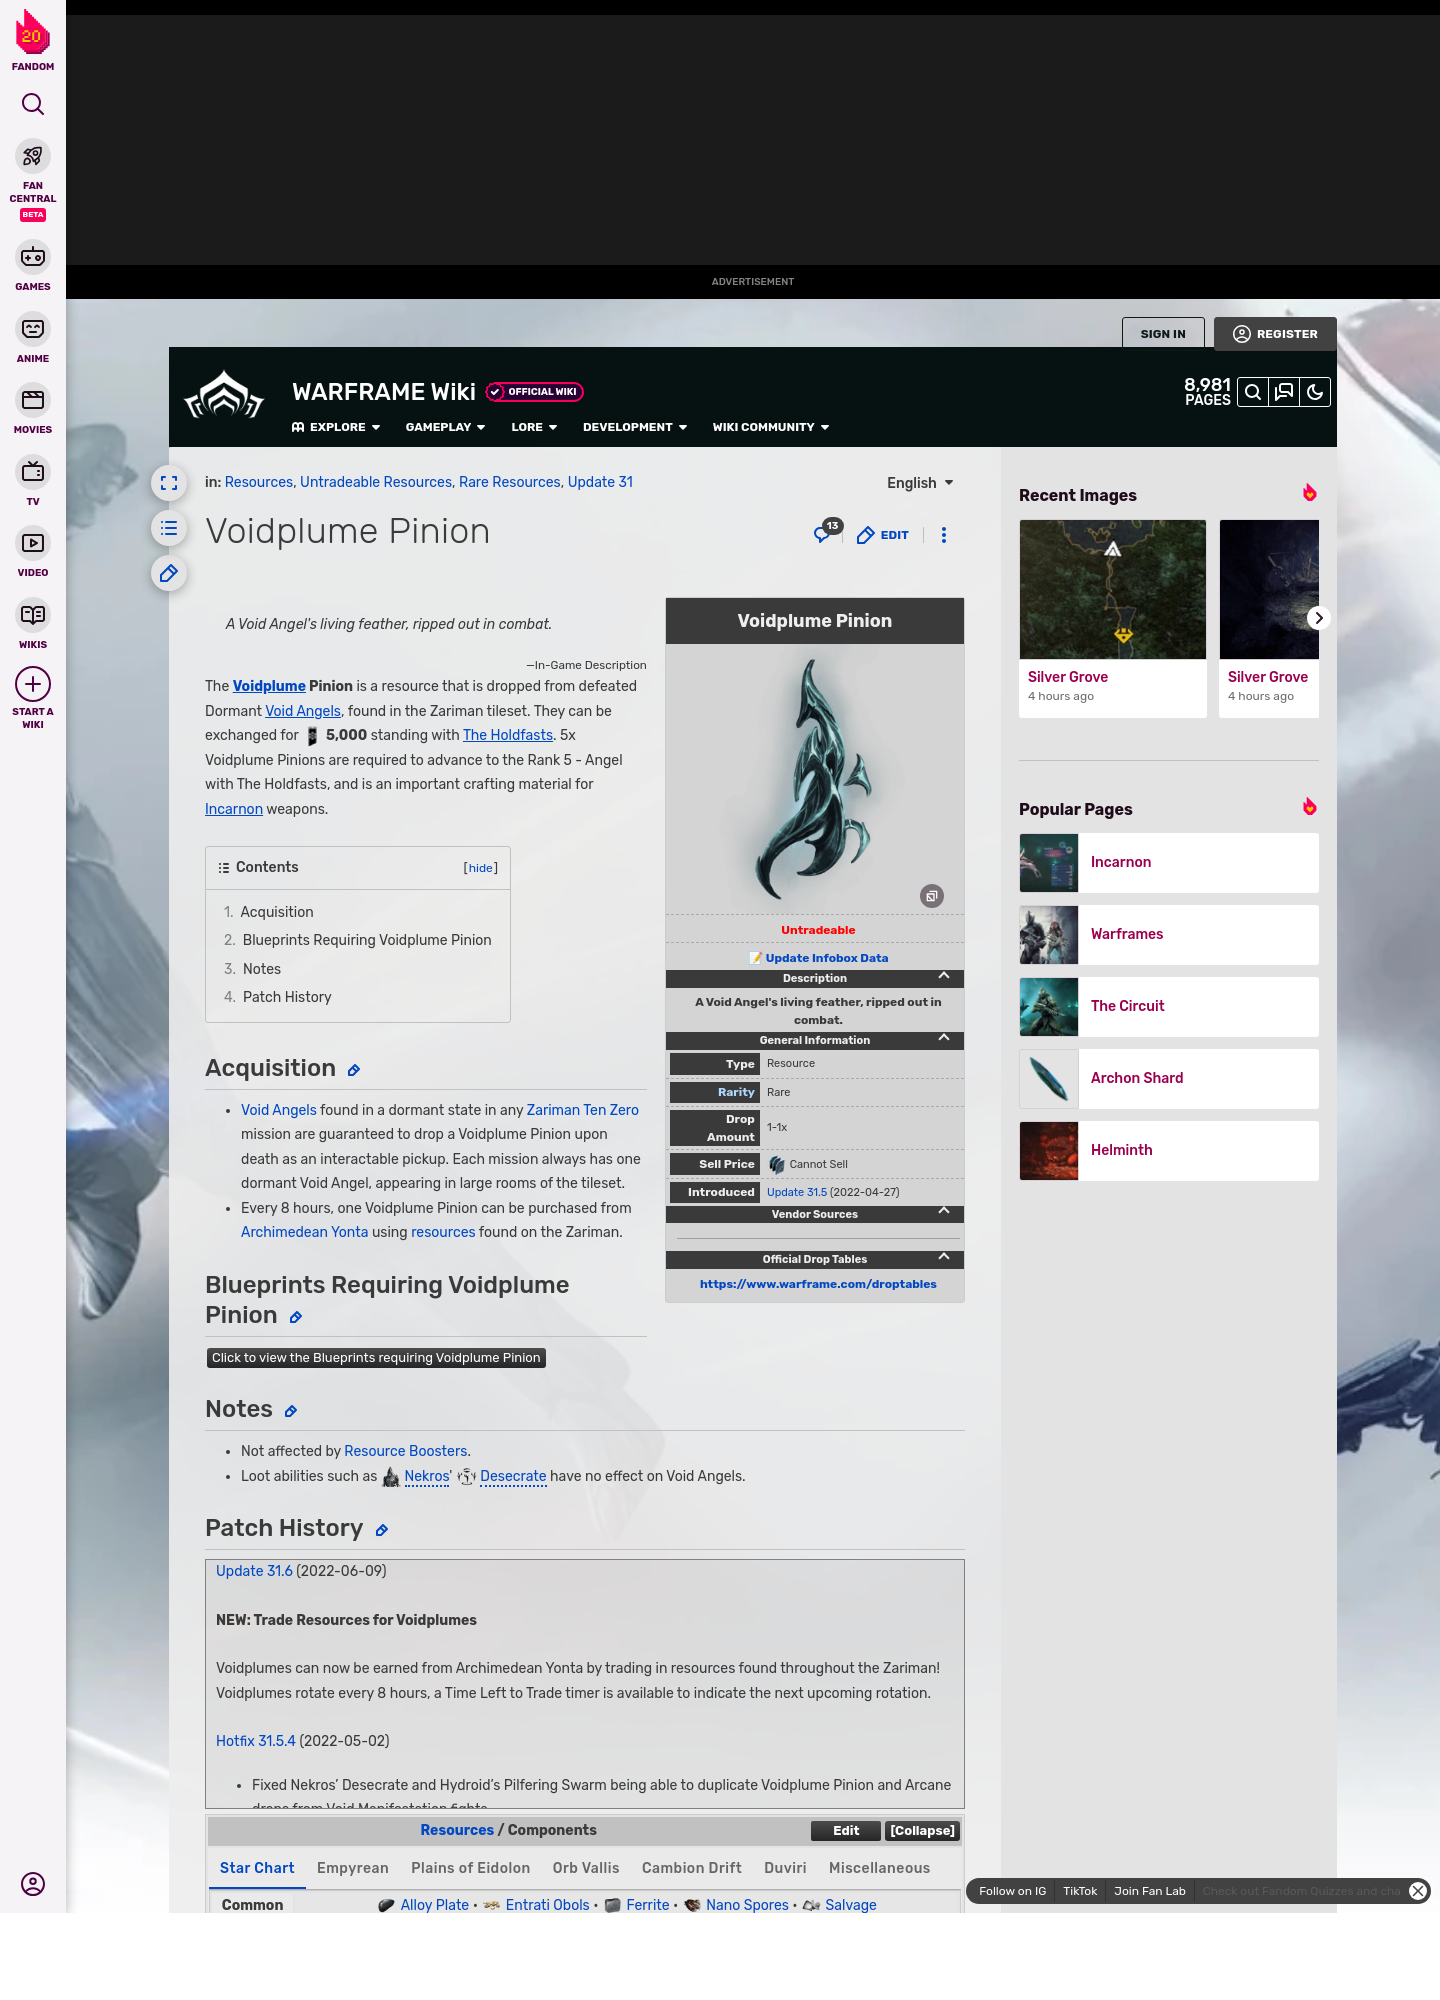Edit Blueprints Requiring Voidplume Pinion section
The image size is (1440, 2000).
click(x=296, y=1318)
